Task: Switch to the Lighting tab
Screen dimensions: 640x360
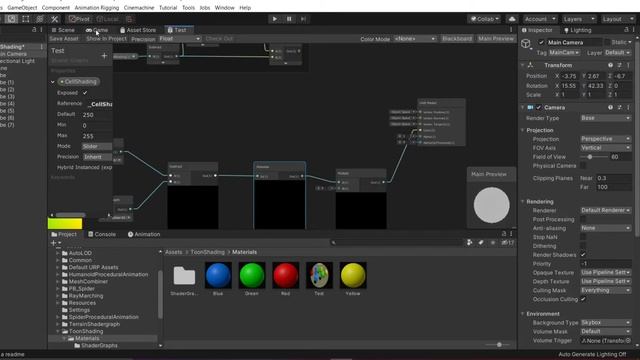Action: (x=578, y=30)
